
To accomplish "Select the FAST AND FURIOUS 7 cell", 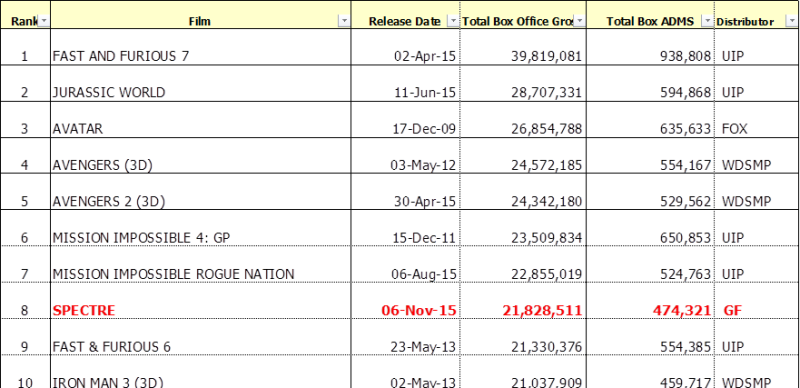I will pyautogui.click(x=201, y=47).
